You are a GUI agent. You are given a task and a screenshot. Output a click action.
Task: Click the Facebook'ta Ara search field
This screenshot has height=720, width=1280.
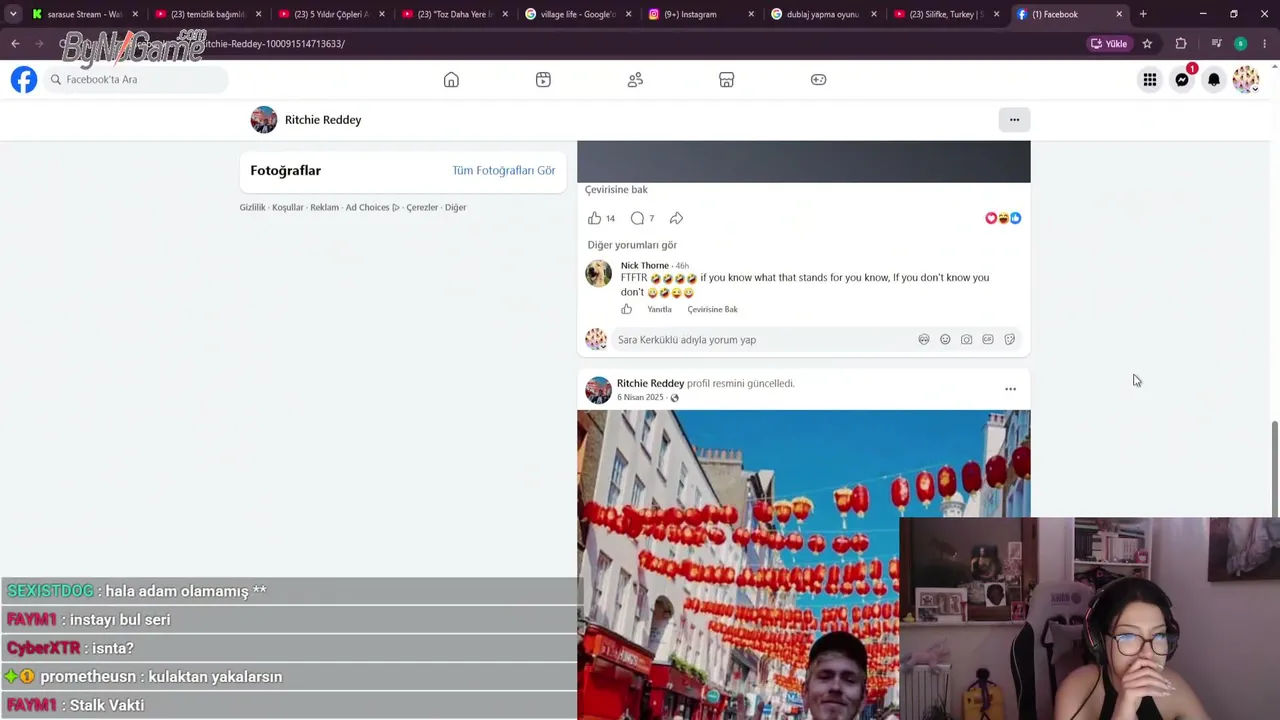pyautogui.click(x=135, y=80)
